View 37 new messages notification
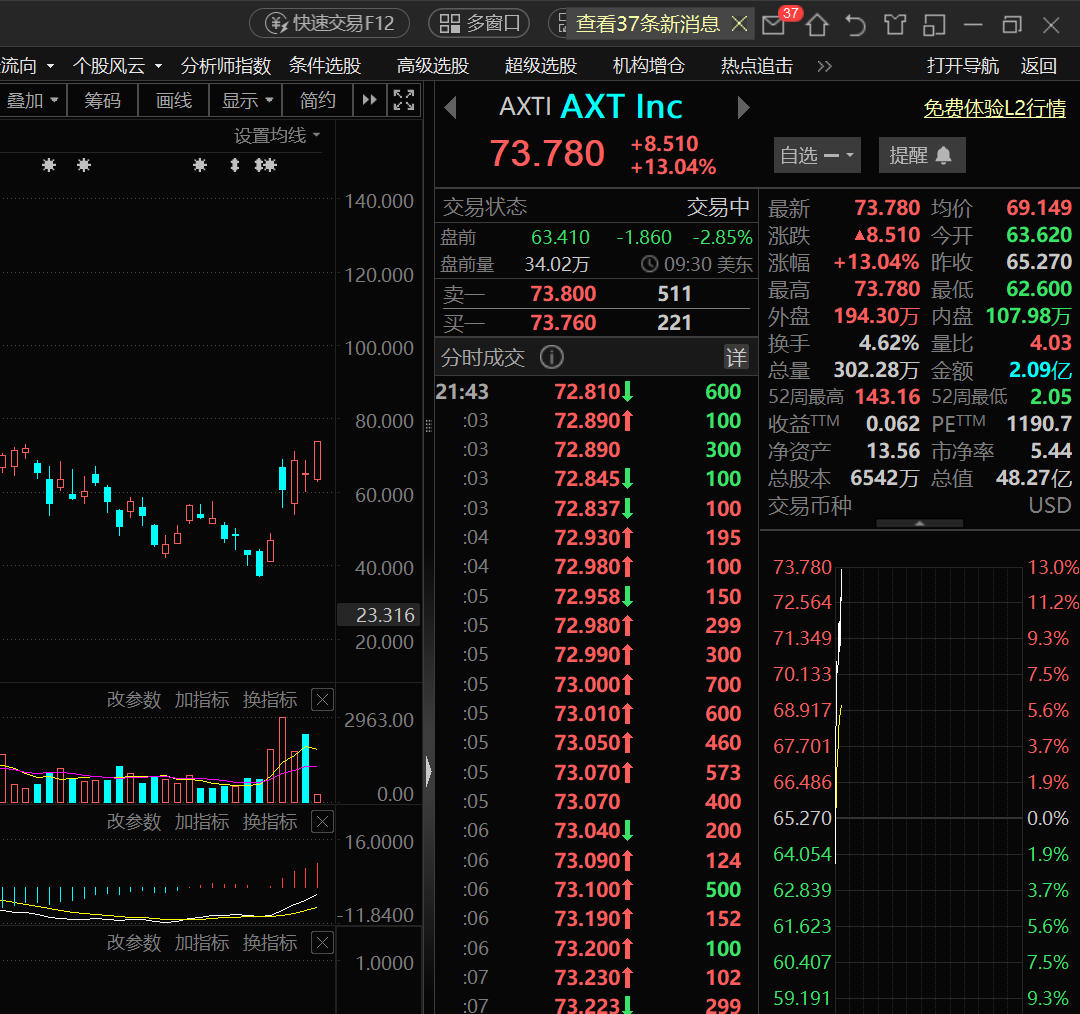Image resolution: width=1080 pixels, height=1014 pixels. pyautogui.click(x=647, y=24)
